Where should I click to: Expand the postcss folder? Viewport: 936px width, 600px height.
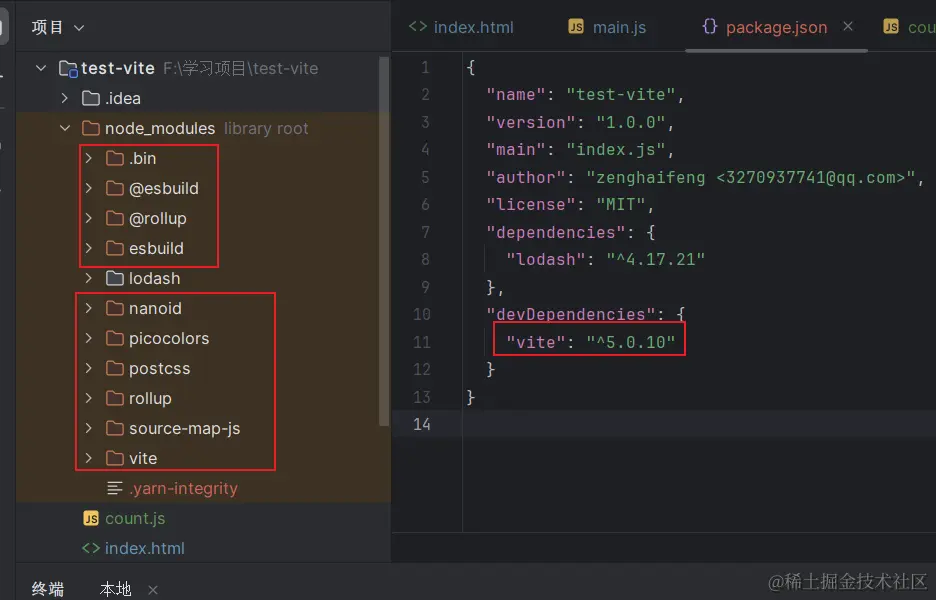(88, 368)
